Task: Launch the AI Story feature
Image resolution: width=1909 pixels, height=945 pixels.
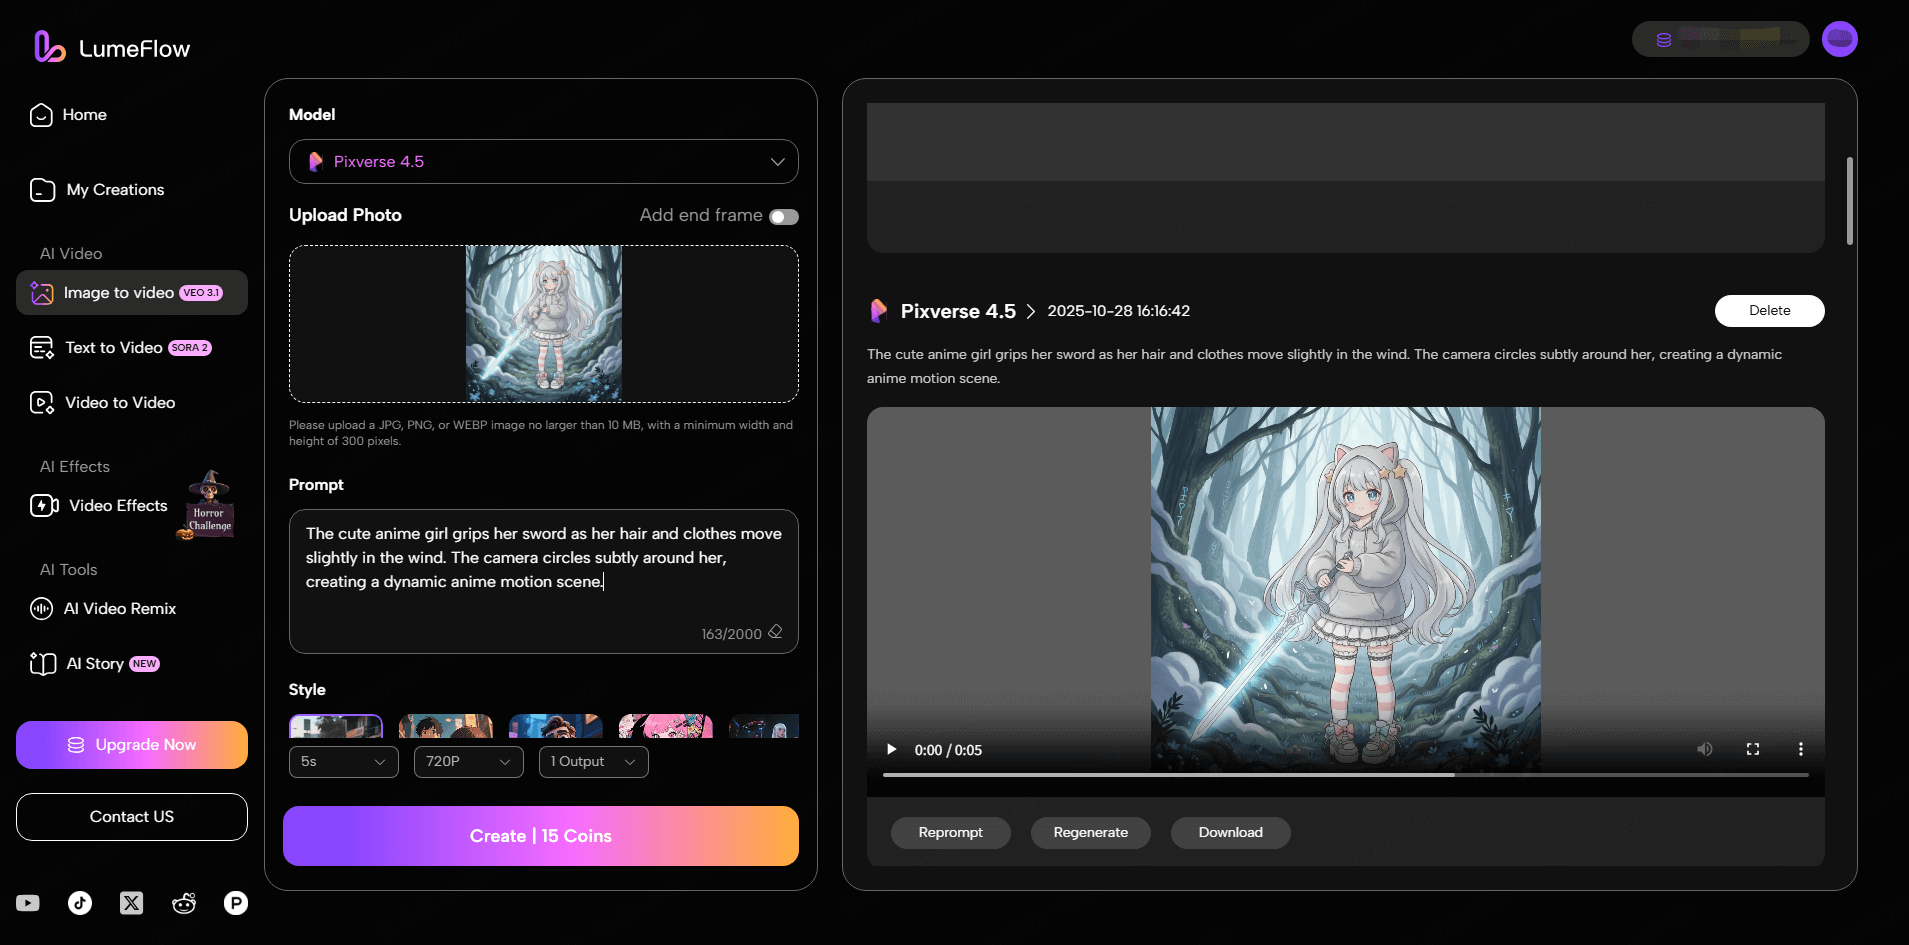Action: click(96, 663)
